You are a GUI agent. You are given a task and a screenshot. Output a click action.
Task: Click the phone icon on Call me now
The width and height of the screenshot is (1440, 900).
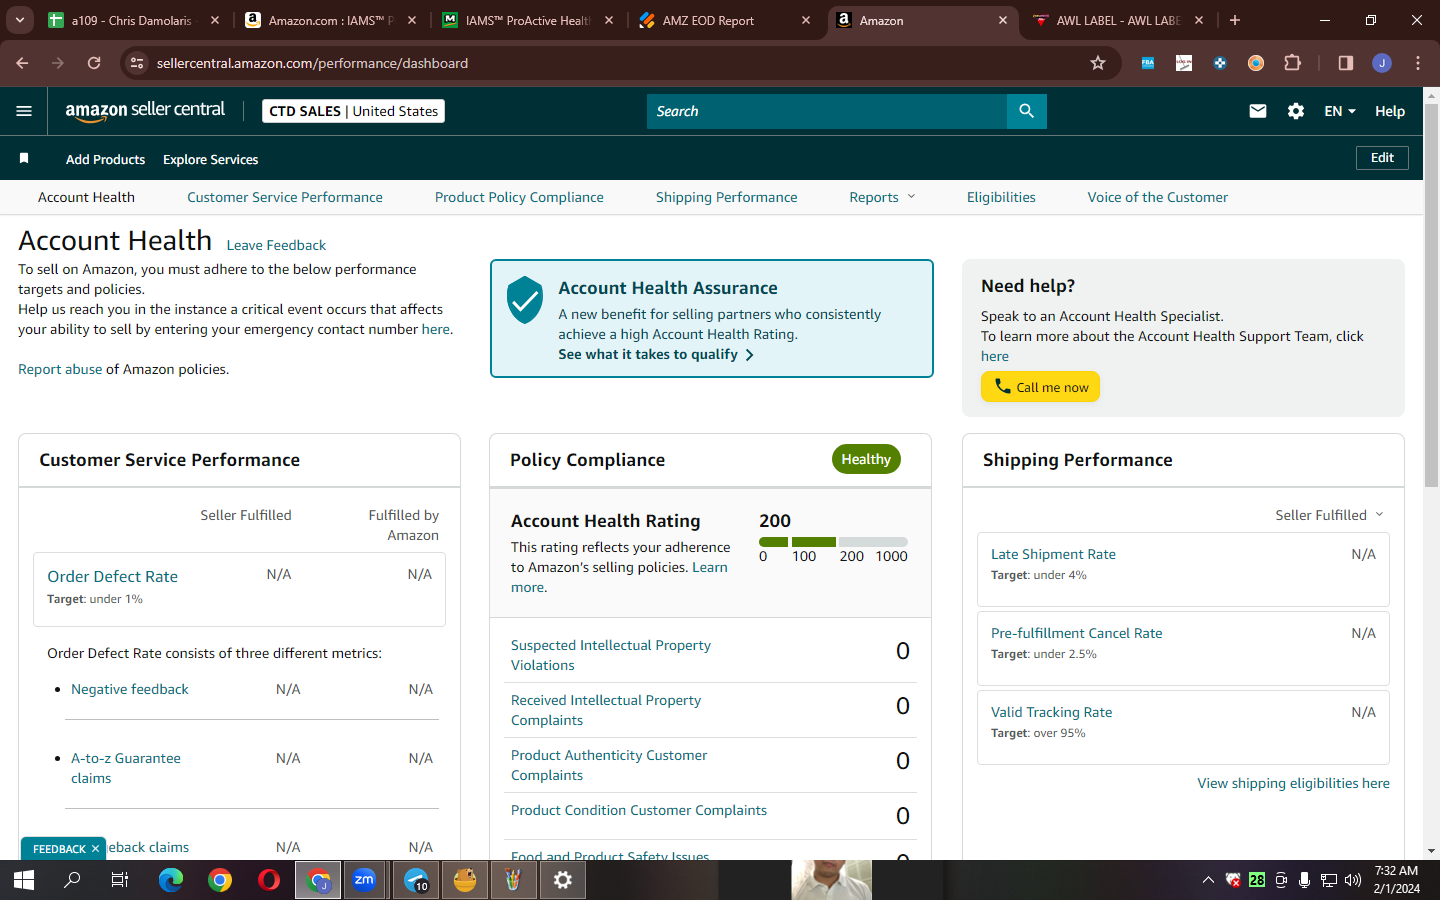click(1002, 386)
